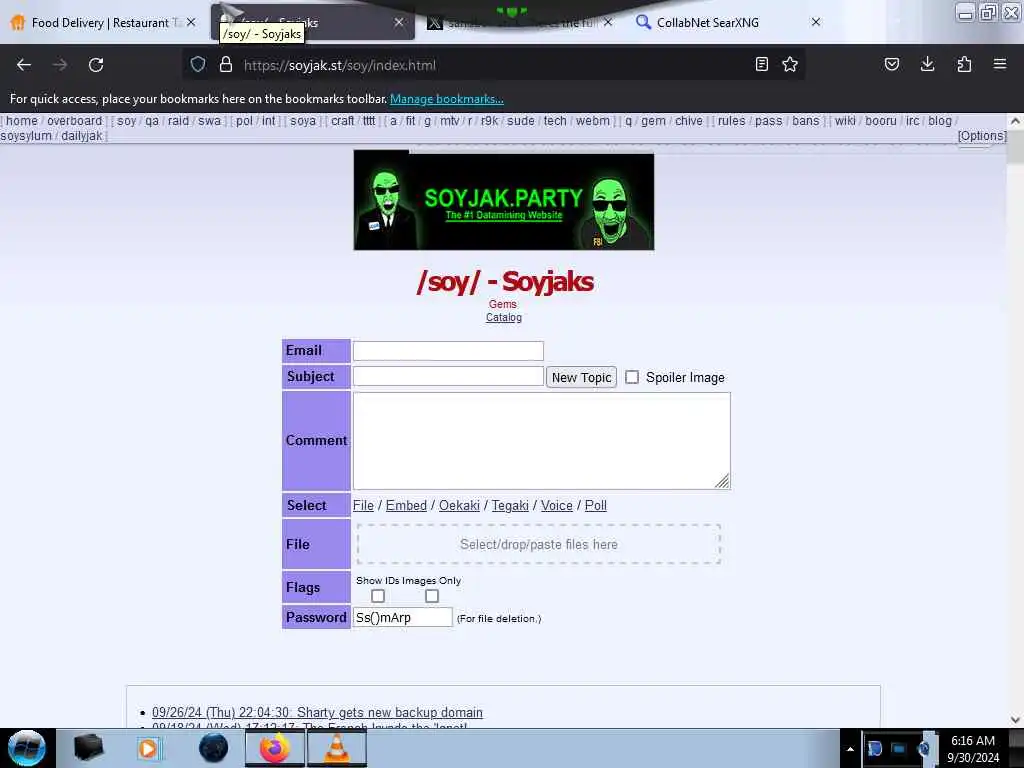Open the wiki link

845,121
